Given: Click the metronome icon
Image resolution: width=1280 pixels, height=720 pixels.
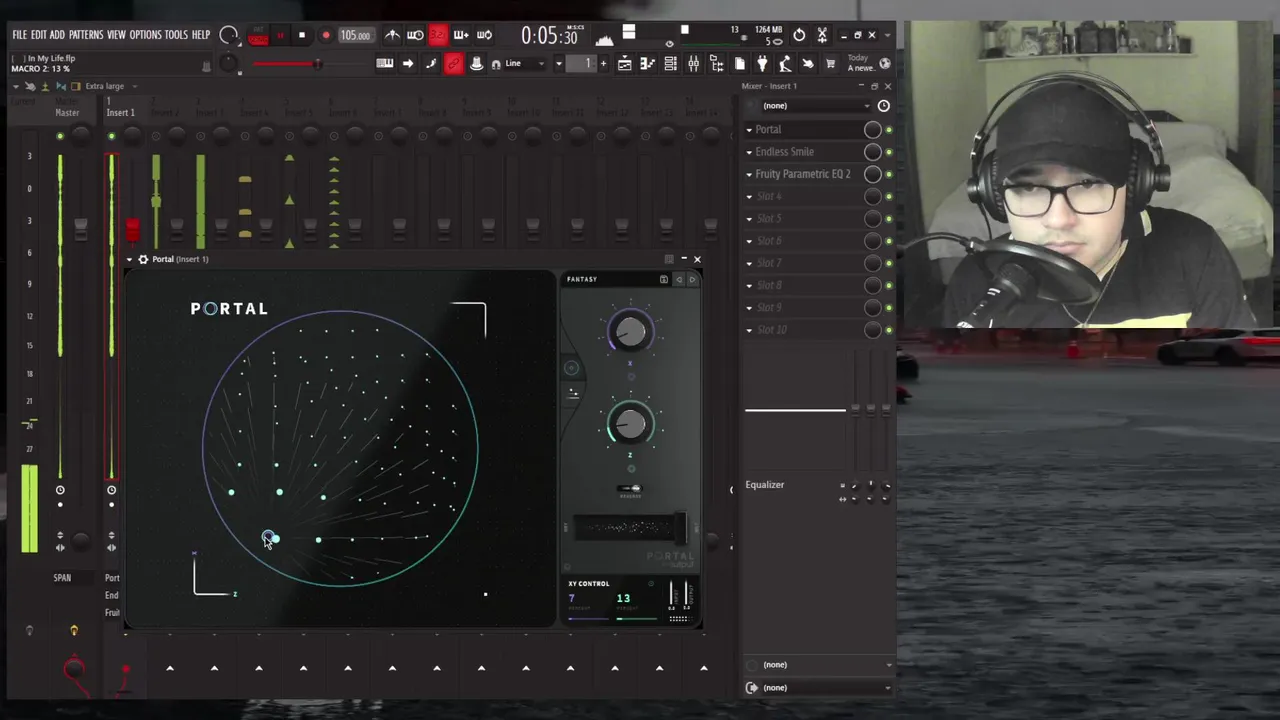Looking at the screenshot, I should click(392, 35).
